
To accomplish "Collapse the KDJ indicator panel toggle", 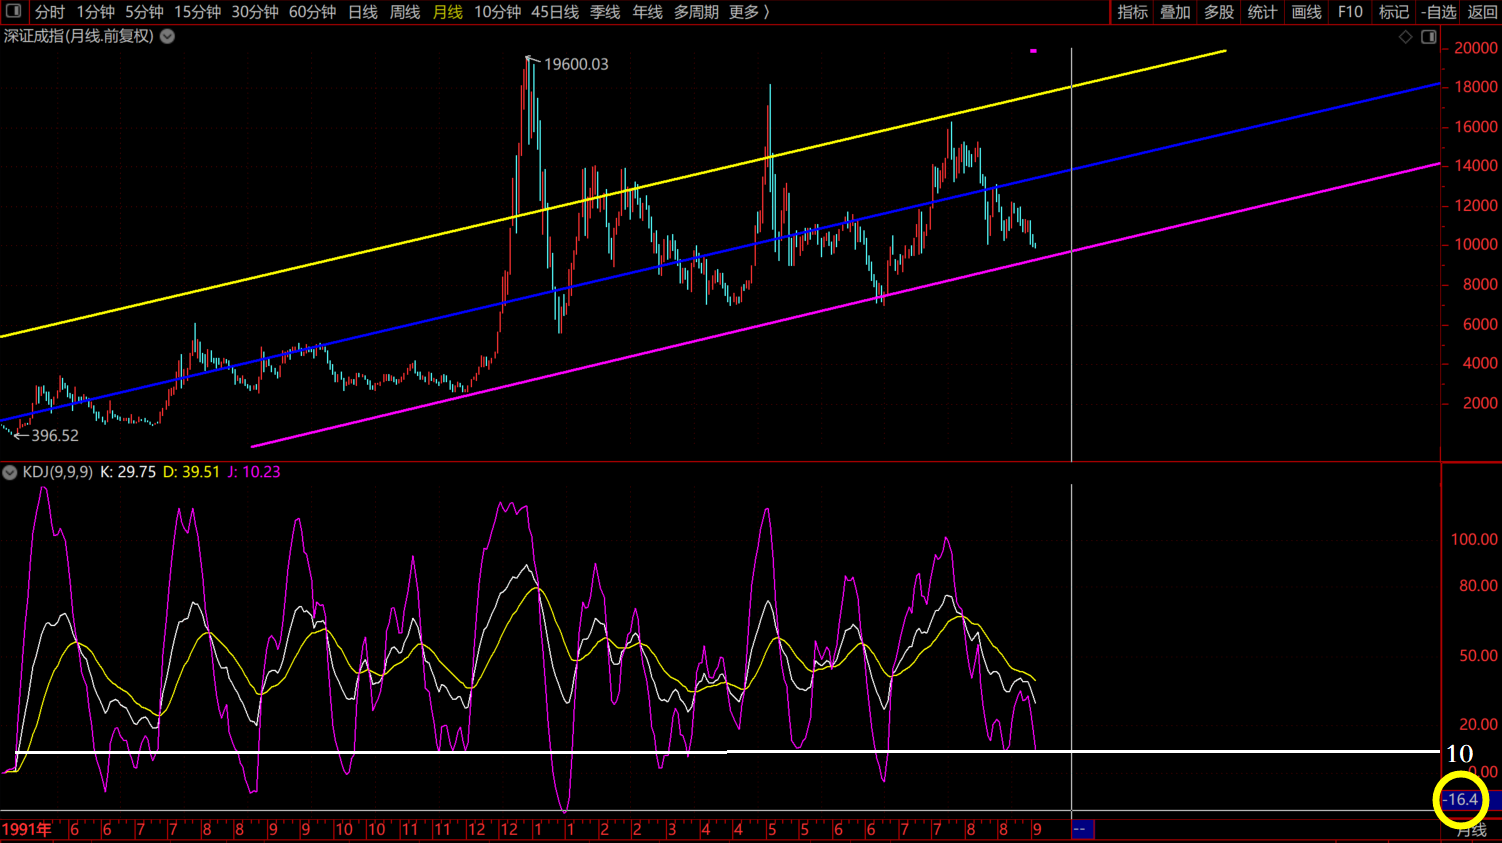I will 10,472.
